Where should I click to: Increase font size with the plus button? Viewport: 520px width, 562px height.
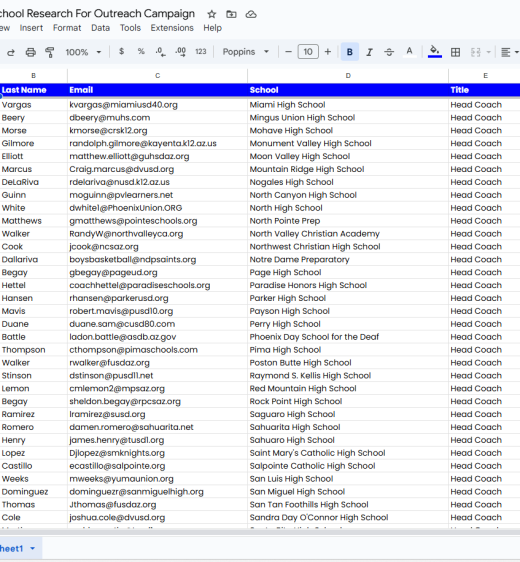tap(328, 52)
